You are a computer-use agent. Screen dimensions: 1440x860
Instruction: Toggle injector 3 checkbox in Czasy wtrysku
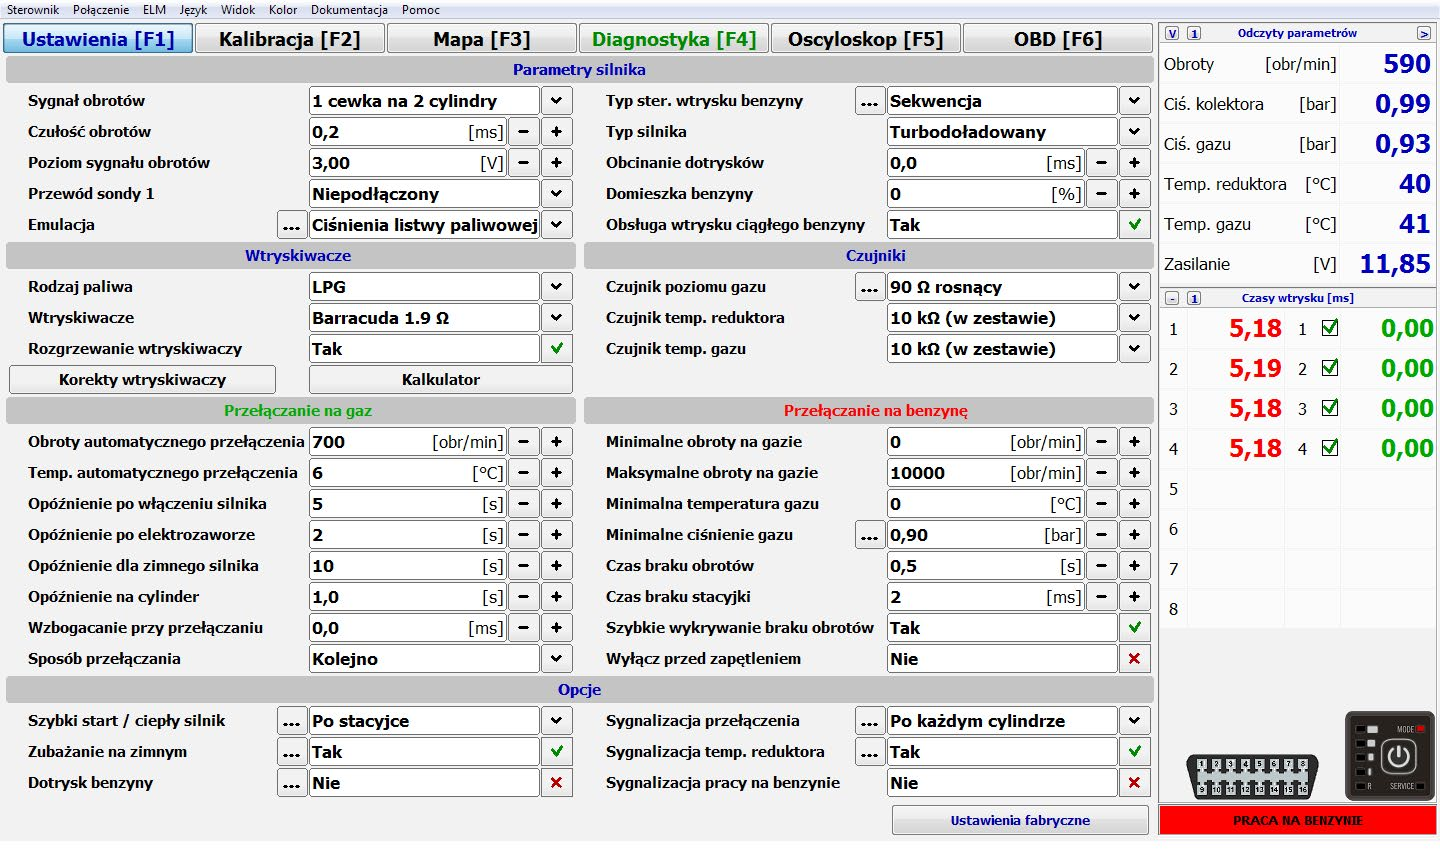(x=1330, y=408)
